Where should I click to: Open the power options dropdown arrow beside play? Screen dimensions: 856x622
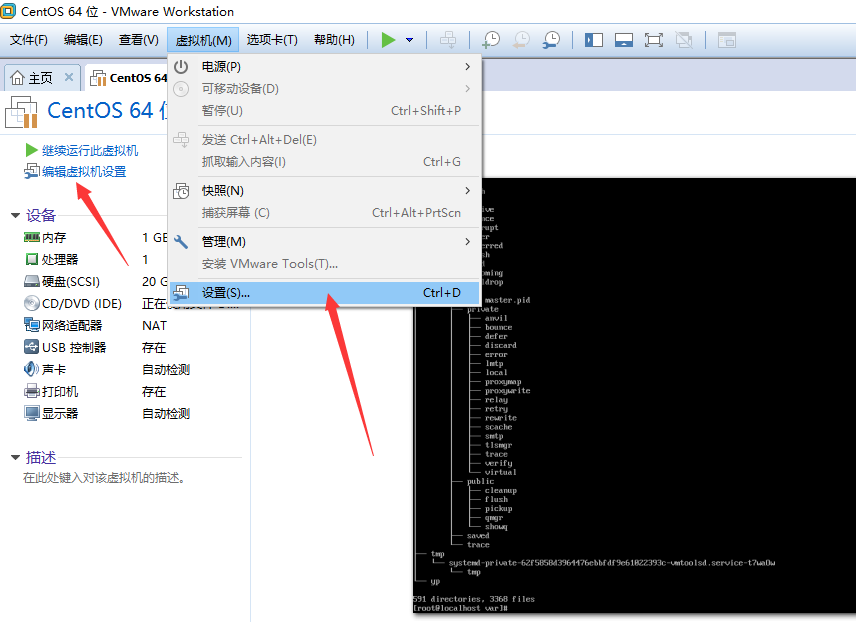(x=409, y=40)
